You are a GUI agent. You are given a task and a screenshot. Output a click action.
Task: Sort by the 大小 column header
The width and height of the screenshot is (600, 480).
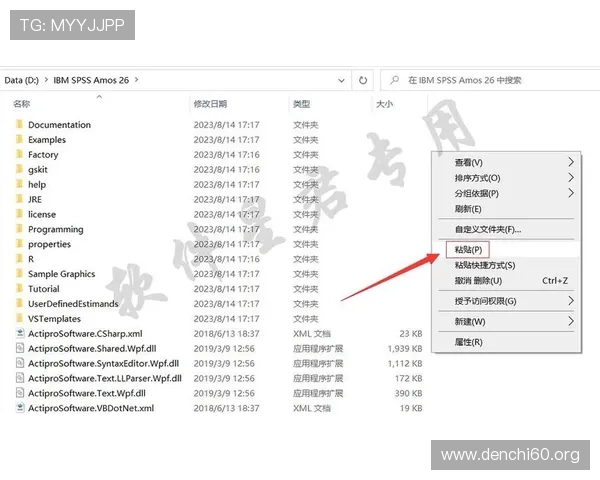pyautogui.click(x=384, y=104)
